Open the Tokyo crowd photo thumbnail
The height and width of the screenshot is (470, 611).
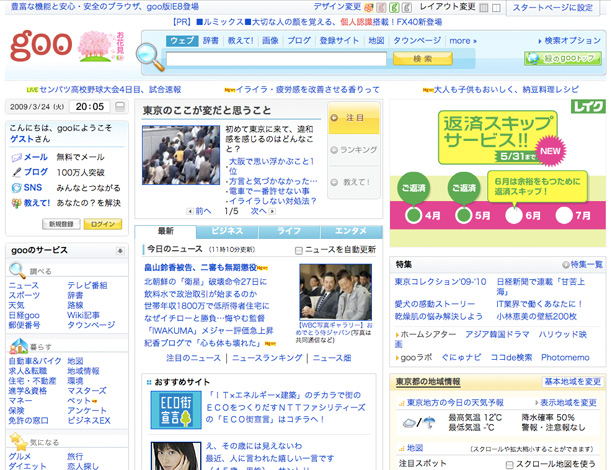pos(181,155)
